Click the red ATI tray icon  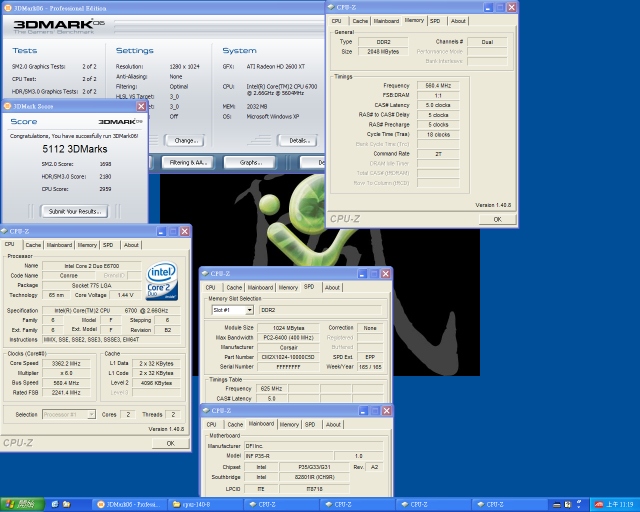pyautogui.click(x=599, y=505)
